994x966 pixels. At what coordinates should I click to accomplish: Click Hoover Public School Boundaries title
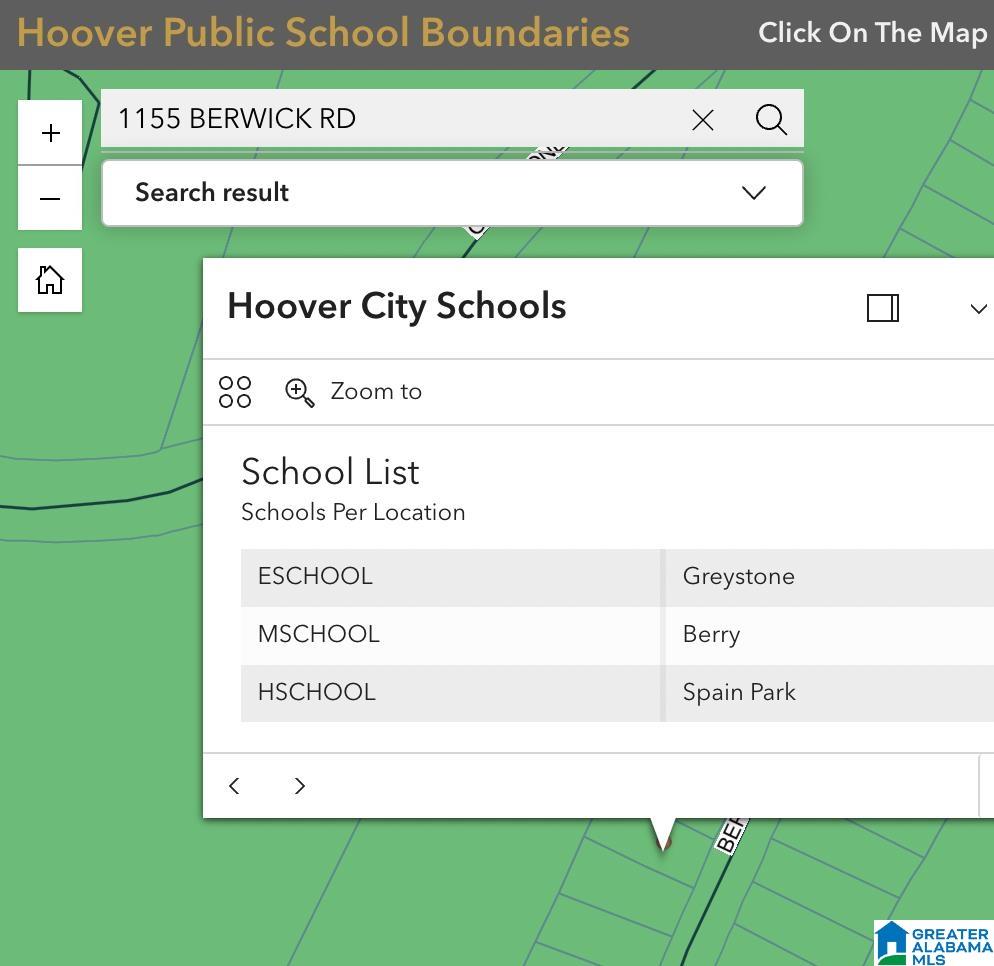[x=323, y=32]
